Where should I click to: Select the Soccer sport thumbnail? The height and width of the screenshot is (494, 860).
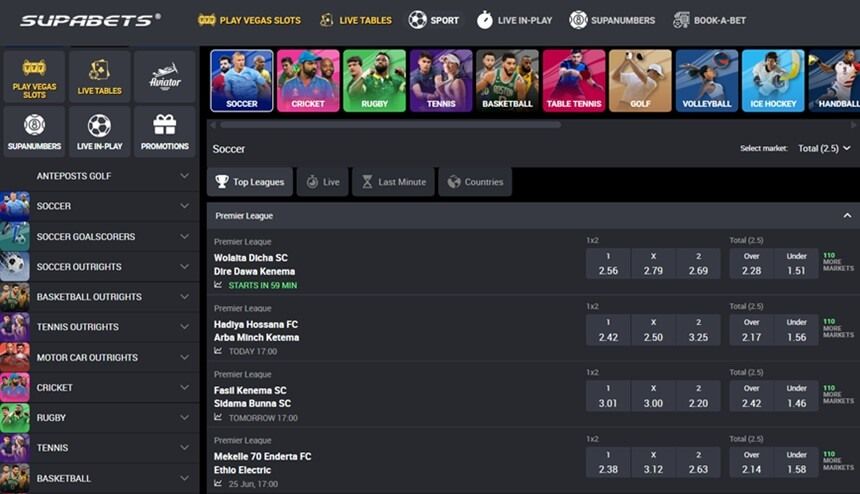pyautogui.click(x=242, y=81)
